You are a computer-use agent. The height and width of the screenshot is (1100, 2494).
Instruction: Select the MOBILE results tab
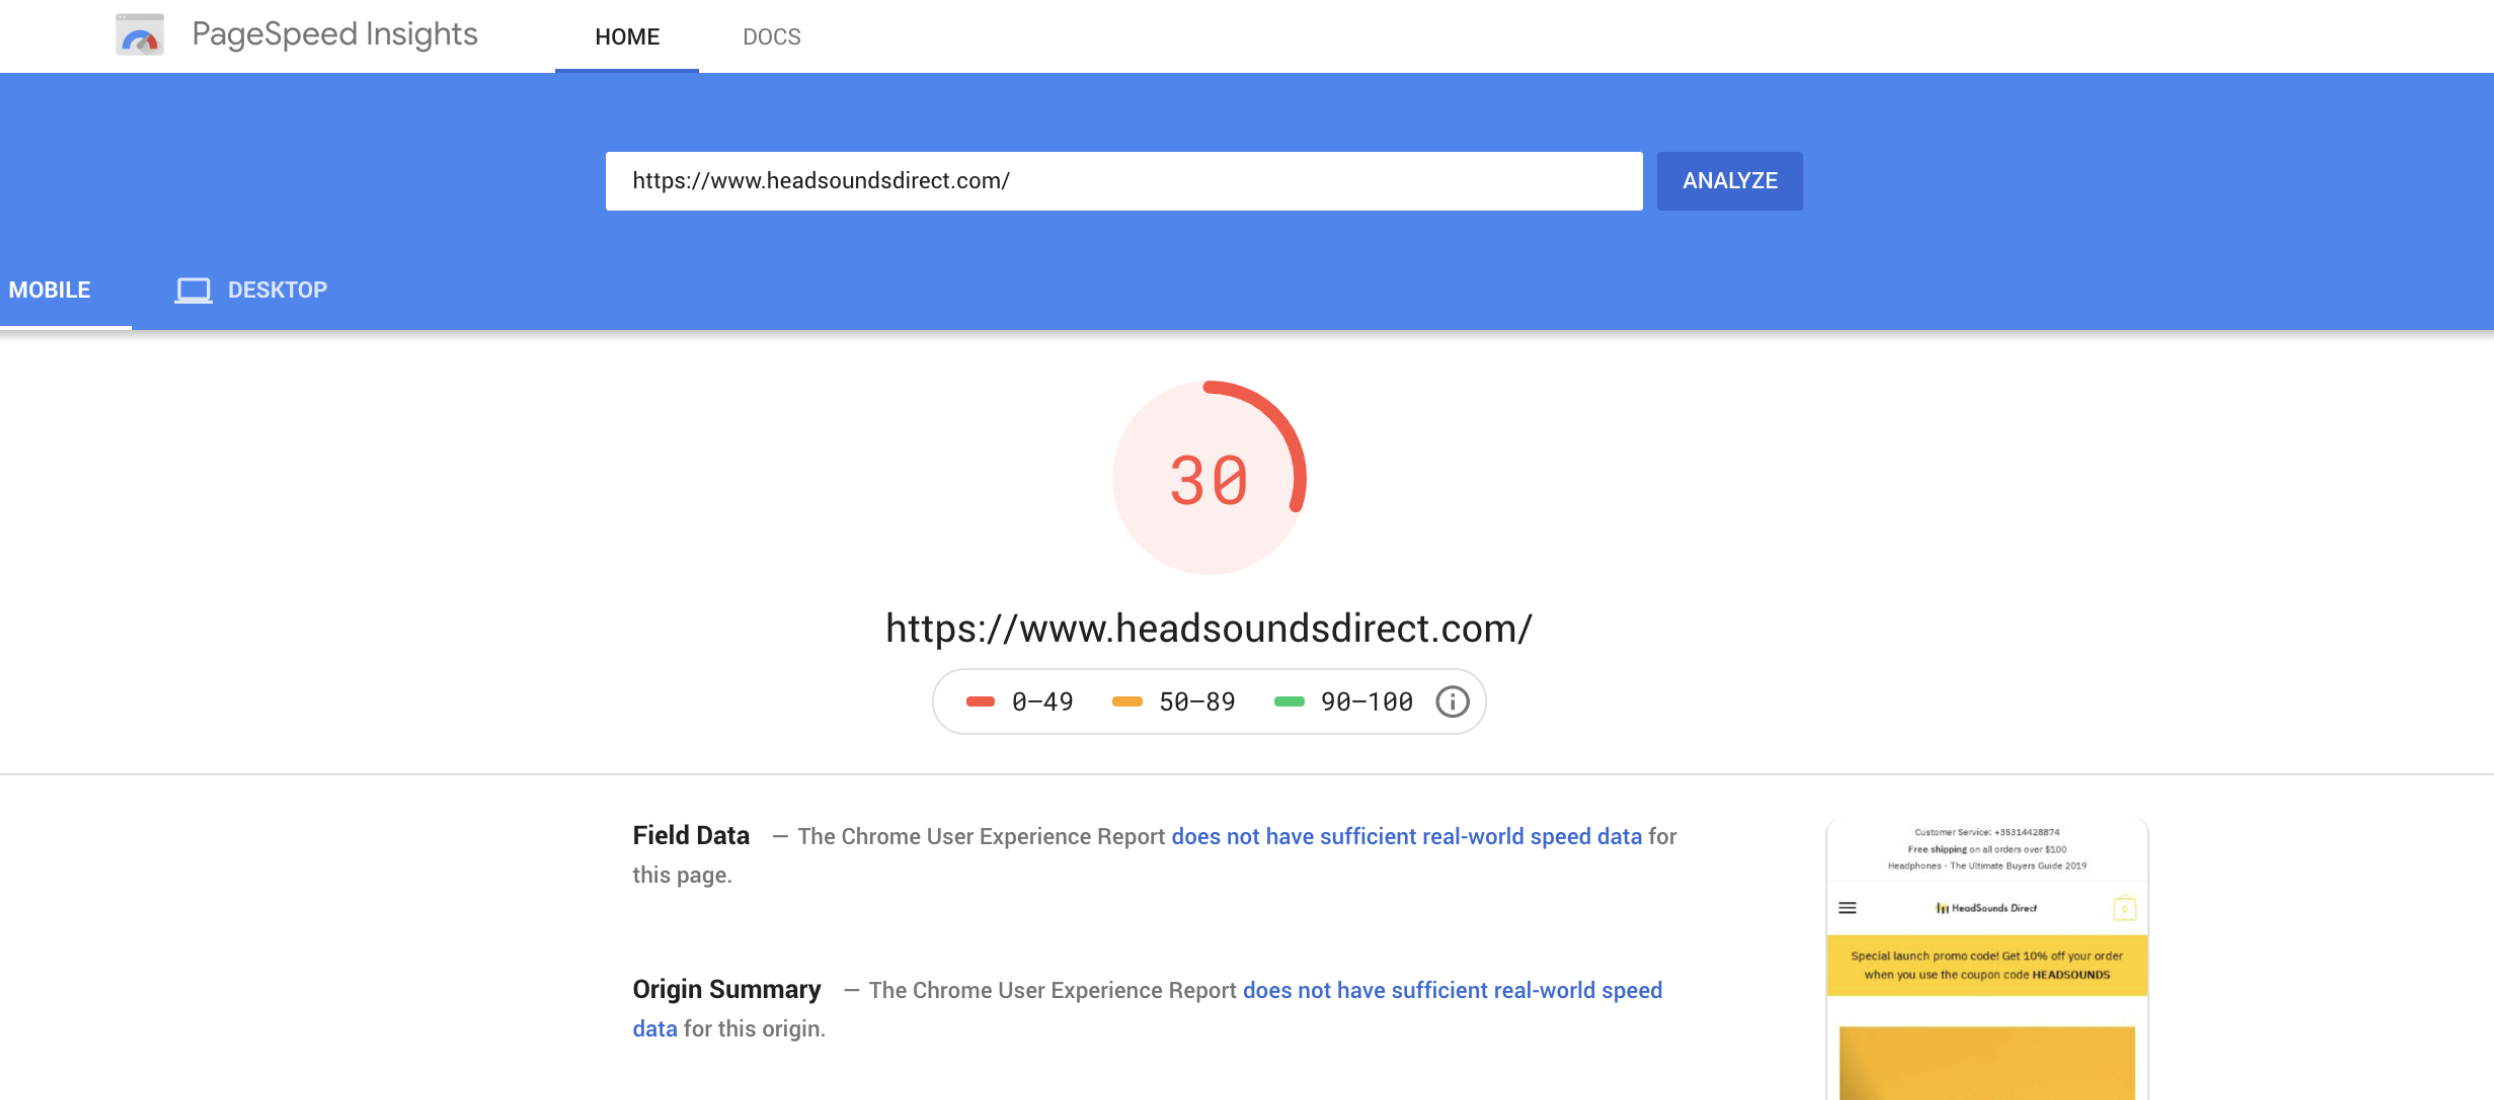(x=50, y=290)
